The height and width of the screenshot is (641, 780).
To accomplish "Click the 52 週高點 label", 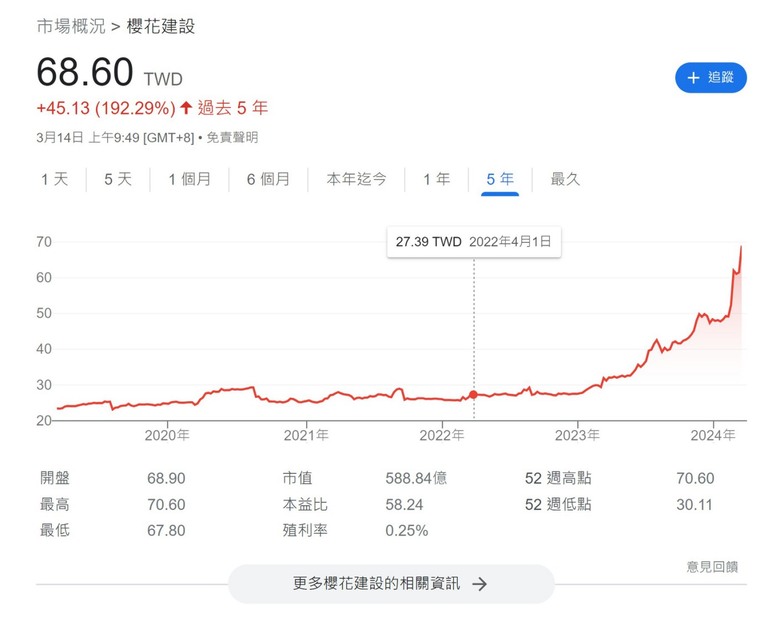I will (558, 478).
